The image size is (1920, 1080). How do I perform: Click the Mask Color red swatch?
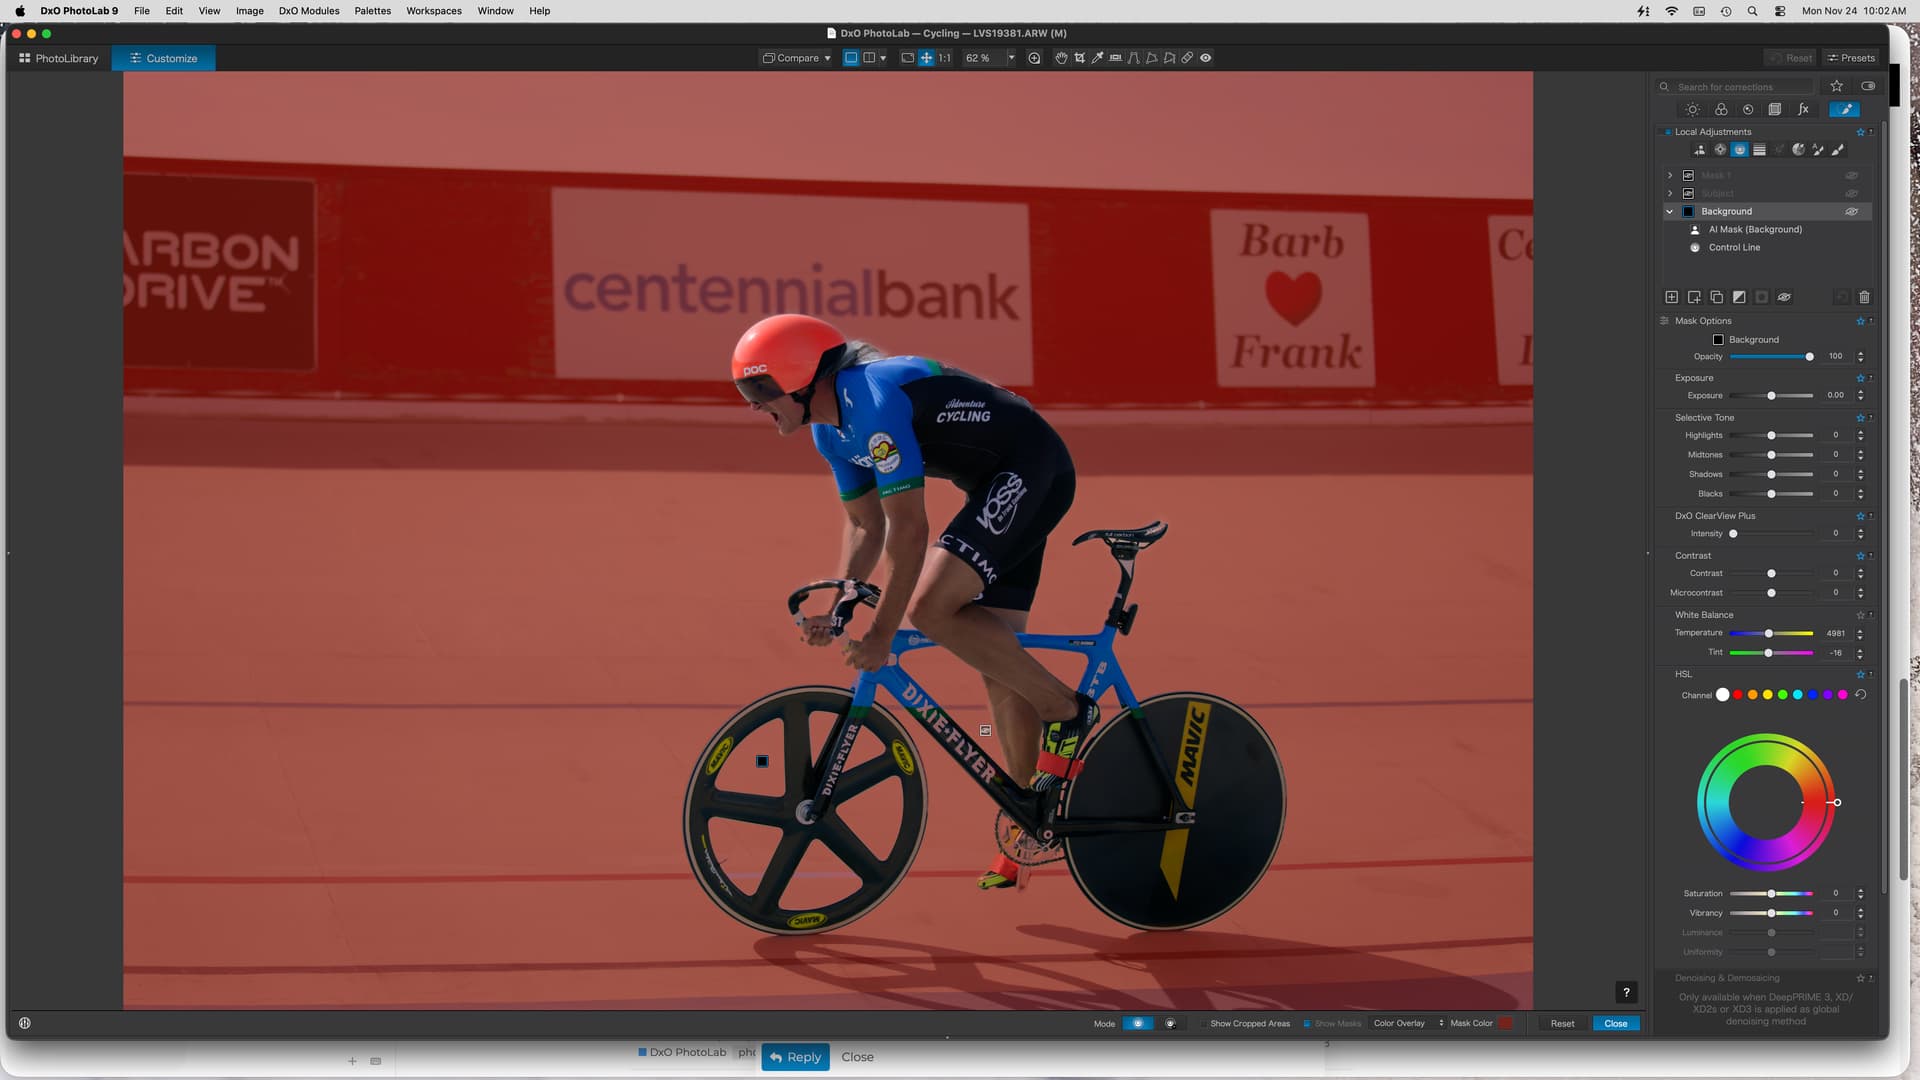tap(1505, 1023)
